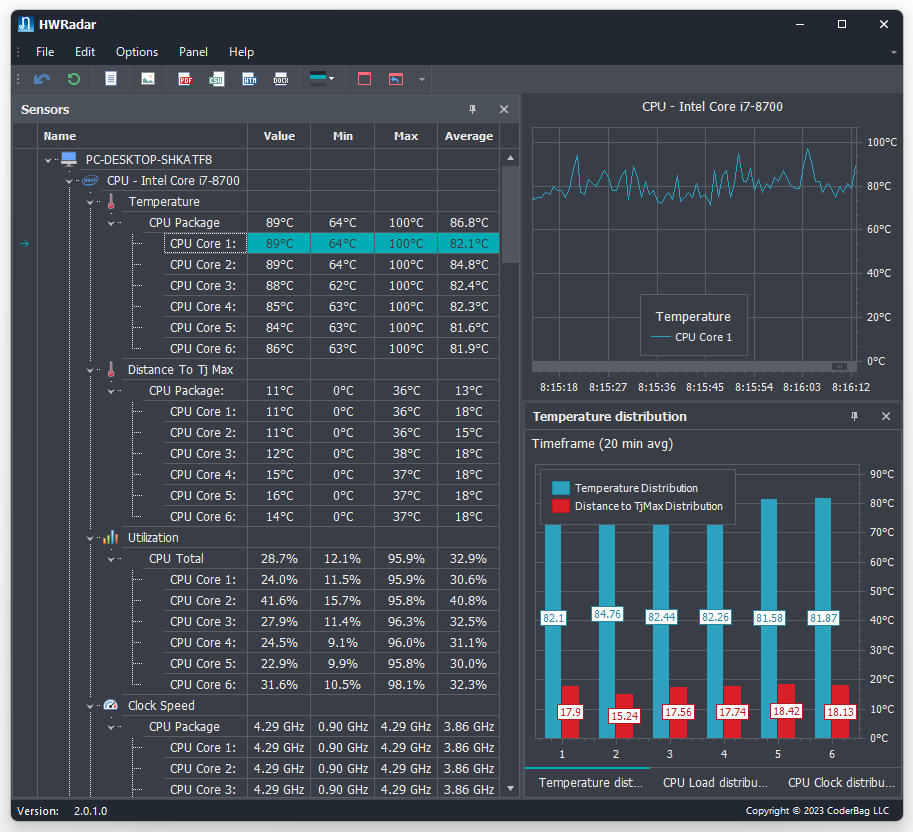Click the 98.1% max value for CPU Core 6
This screenshot has height=832, width=913.
[406, 685]
